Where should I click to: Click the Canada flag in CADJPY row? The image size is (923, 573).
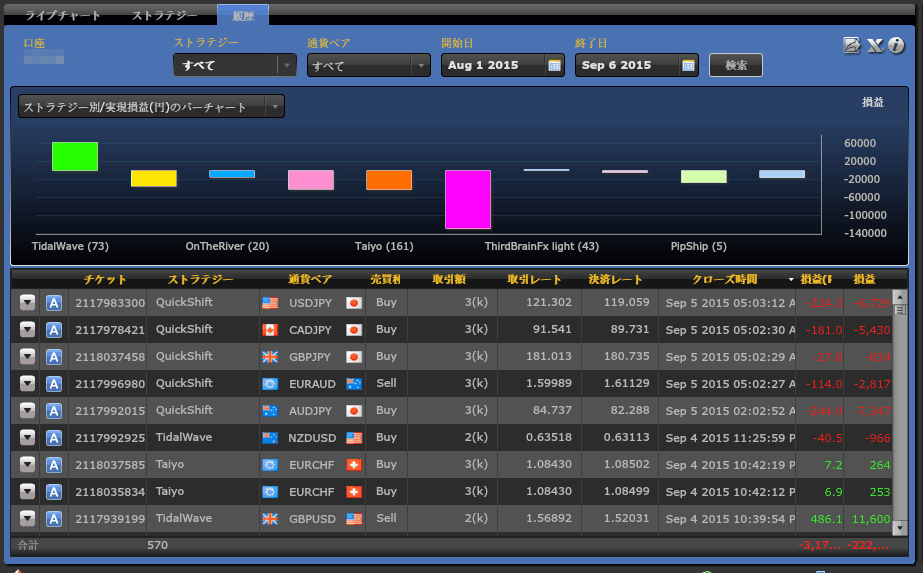click(x=270, y=330)
